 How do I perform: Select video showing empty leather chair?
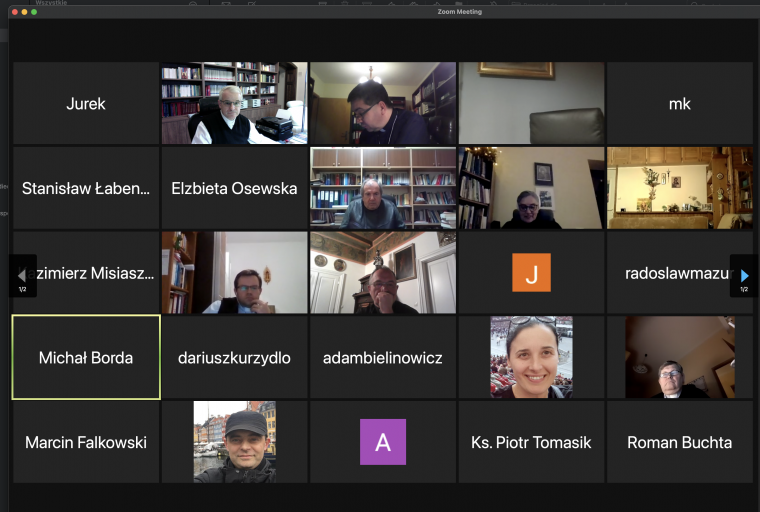pyautogui.click(x=531, y=103)
